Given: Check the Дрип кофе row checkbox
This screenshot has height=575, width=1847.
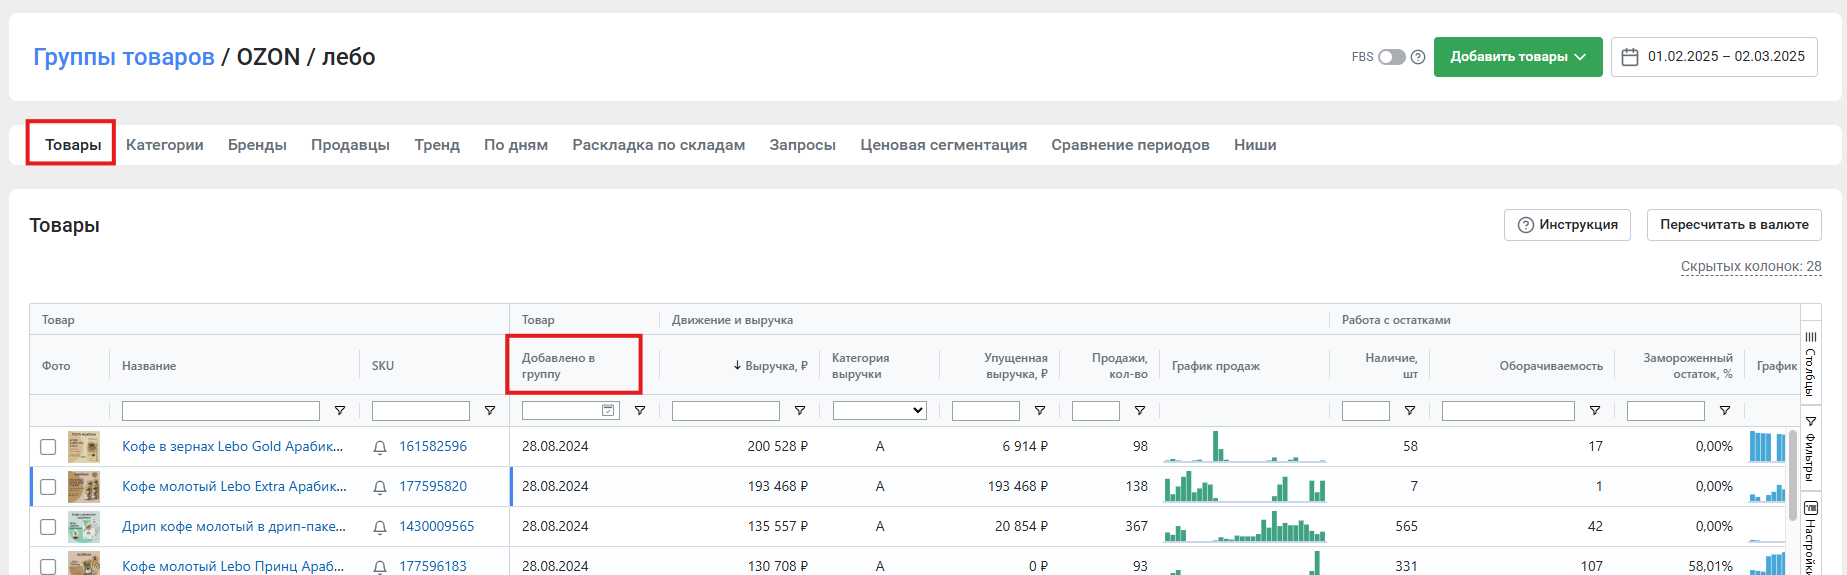Looking at the screenshot, I should (48, 527).
